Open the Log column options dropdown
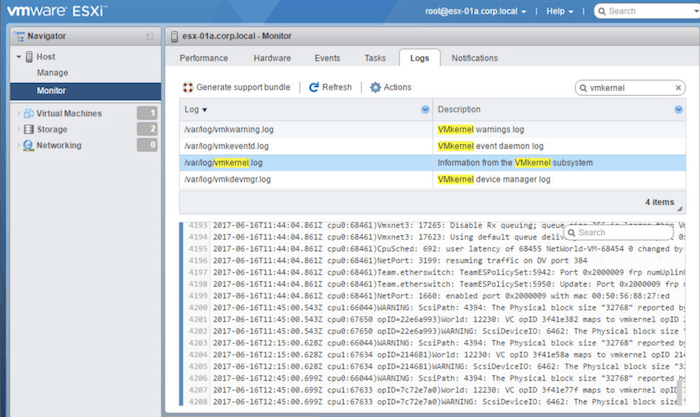Screen dimensions: 700x417 tap(425, 110)
